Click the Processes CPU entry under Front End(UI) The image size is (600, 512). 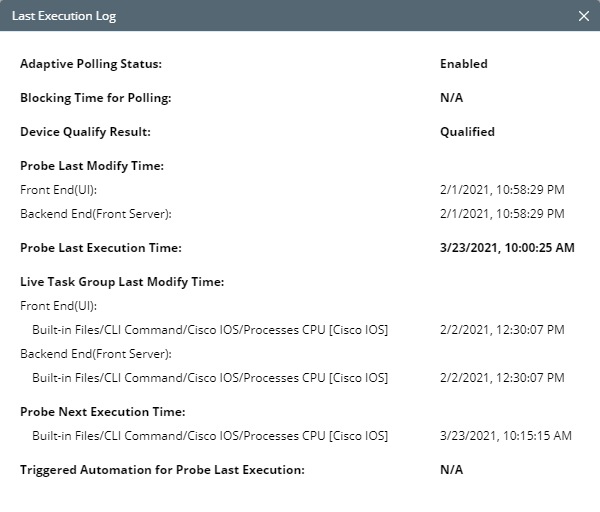pos(210,330)
